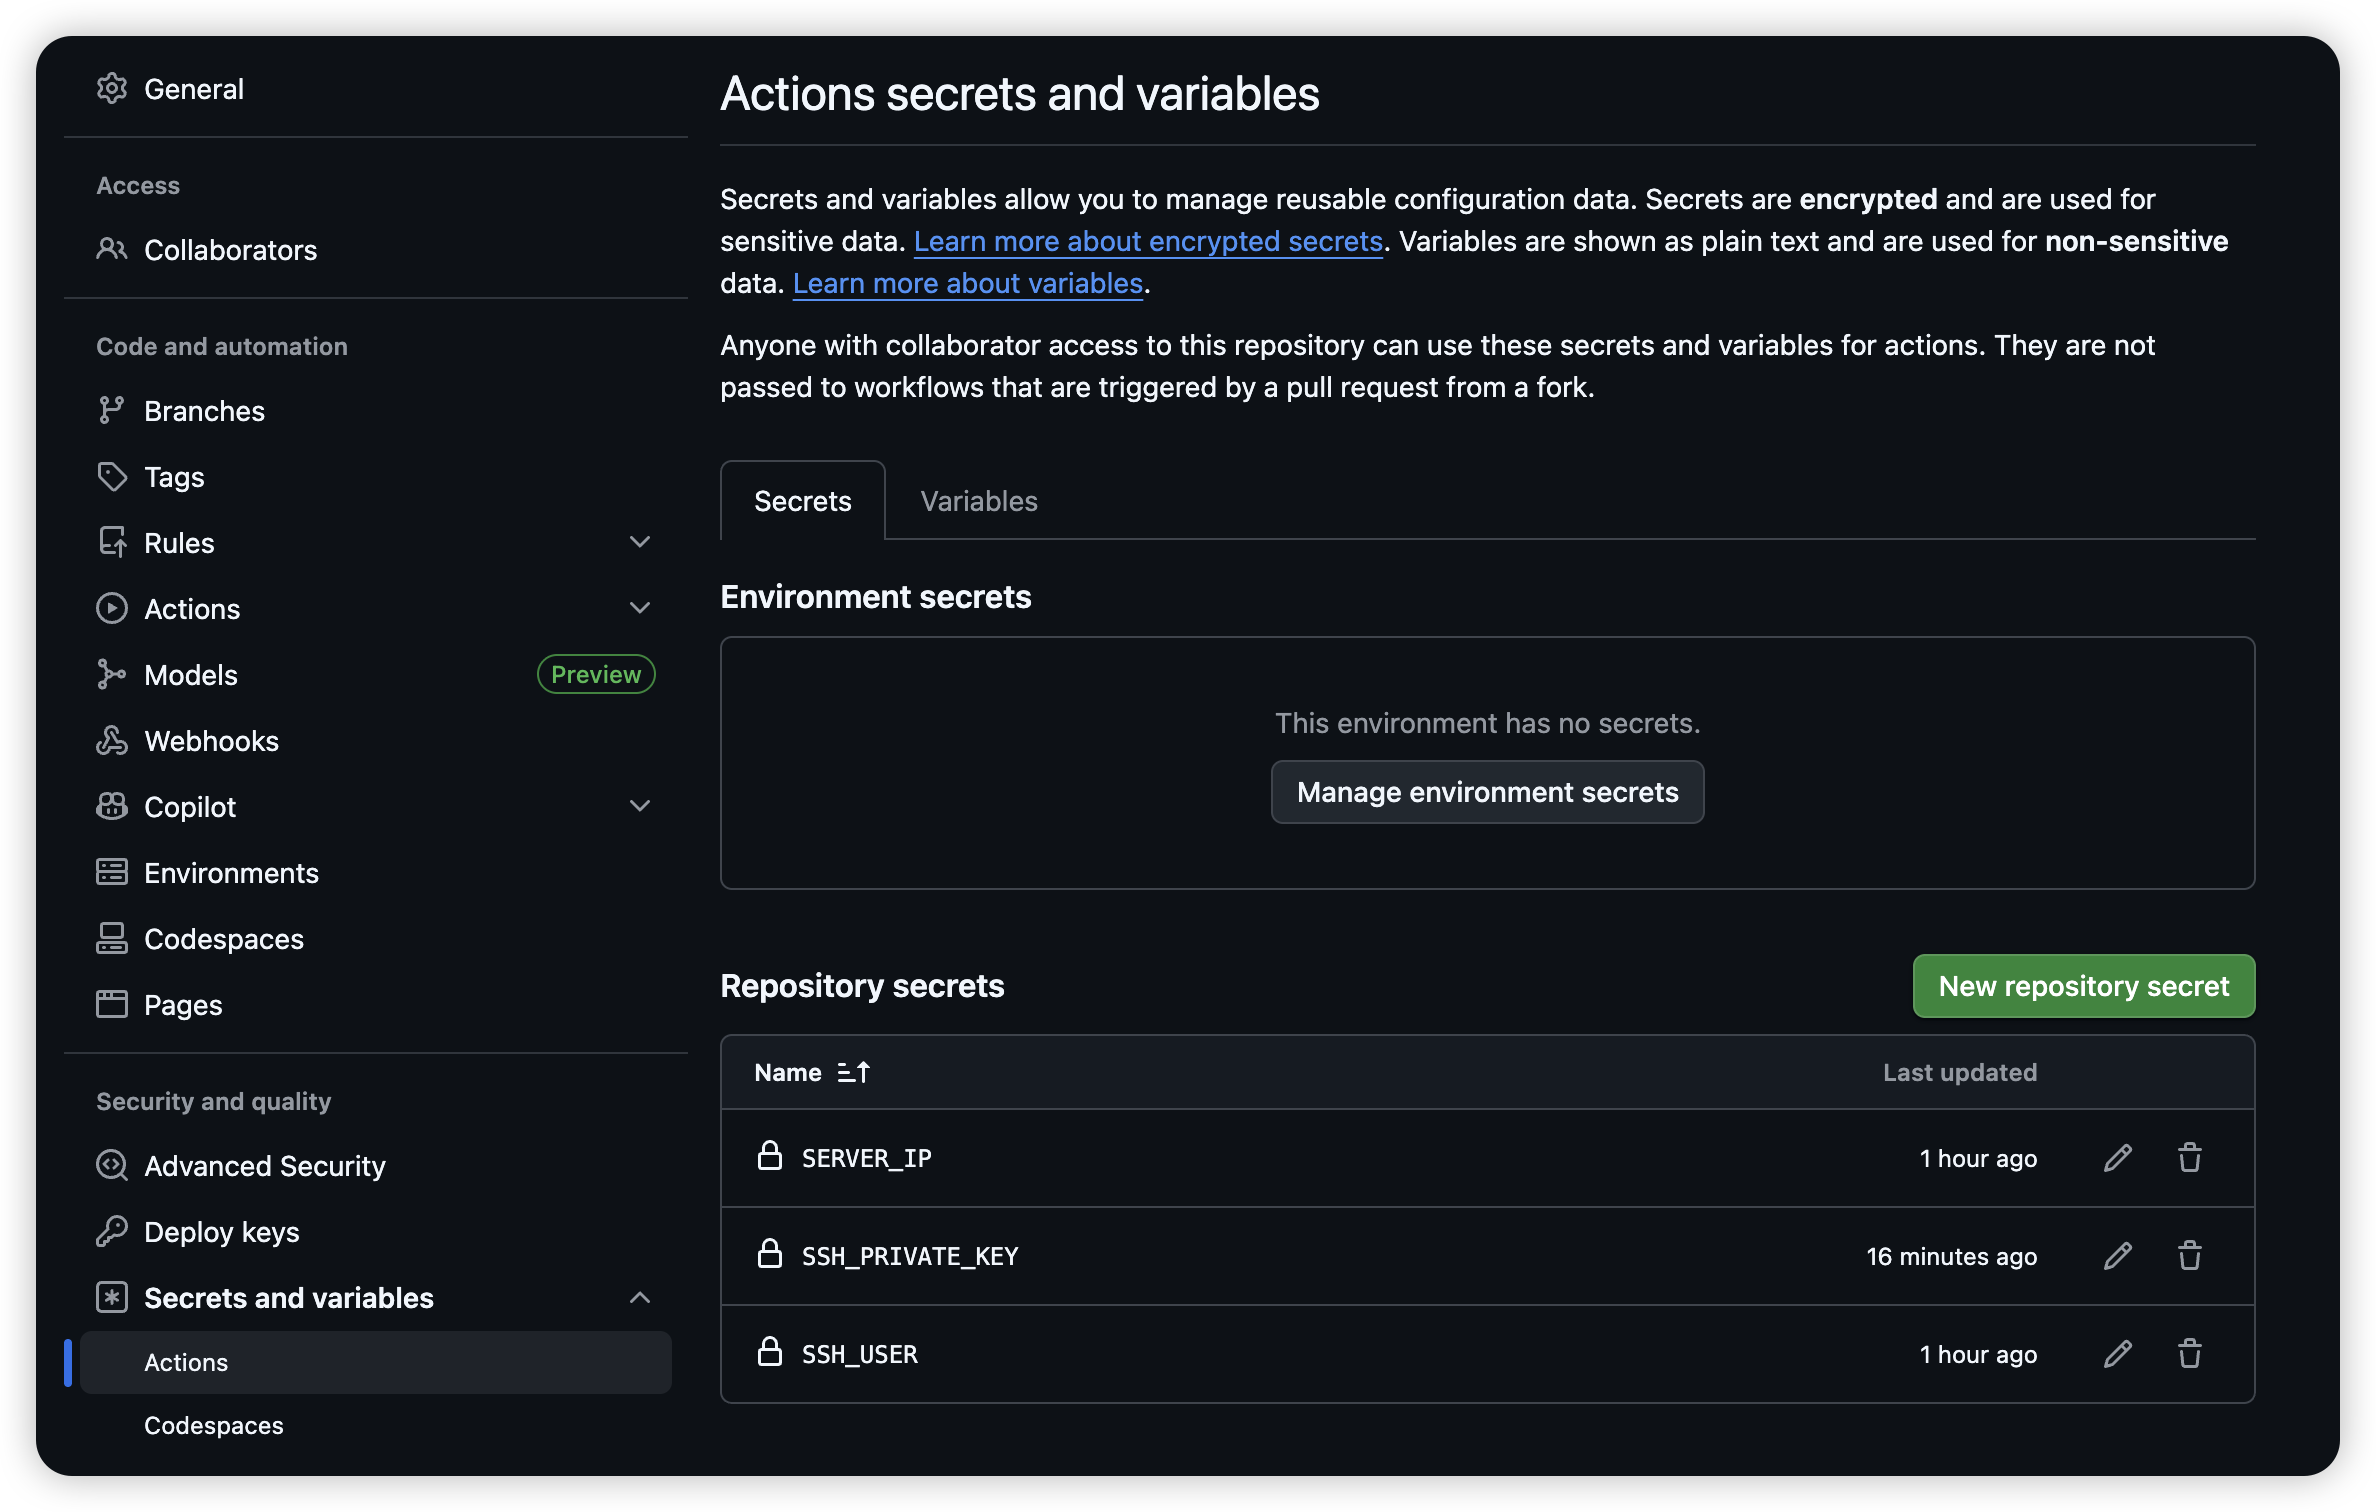
Task: Click the edit pencil for SSH_USER secret
Action: 2117,1354
